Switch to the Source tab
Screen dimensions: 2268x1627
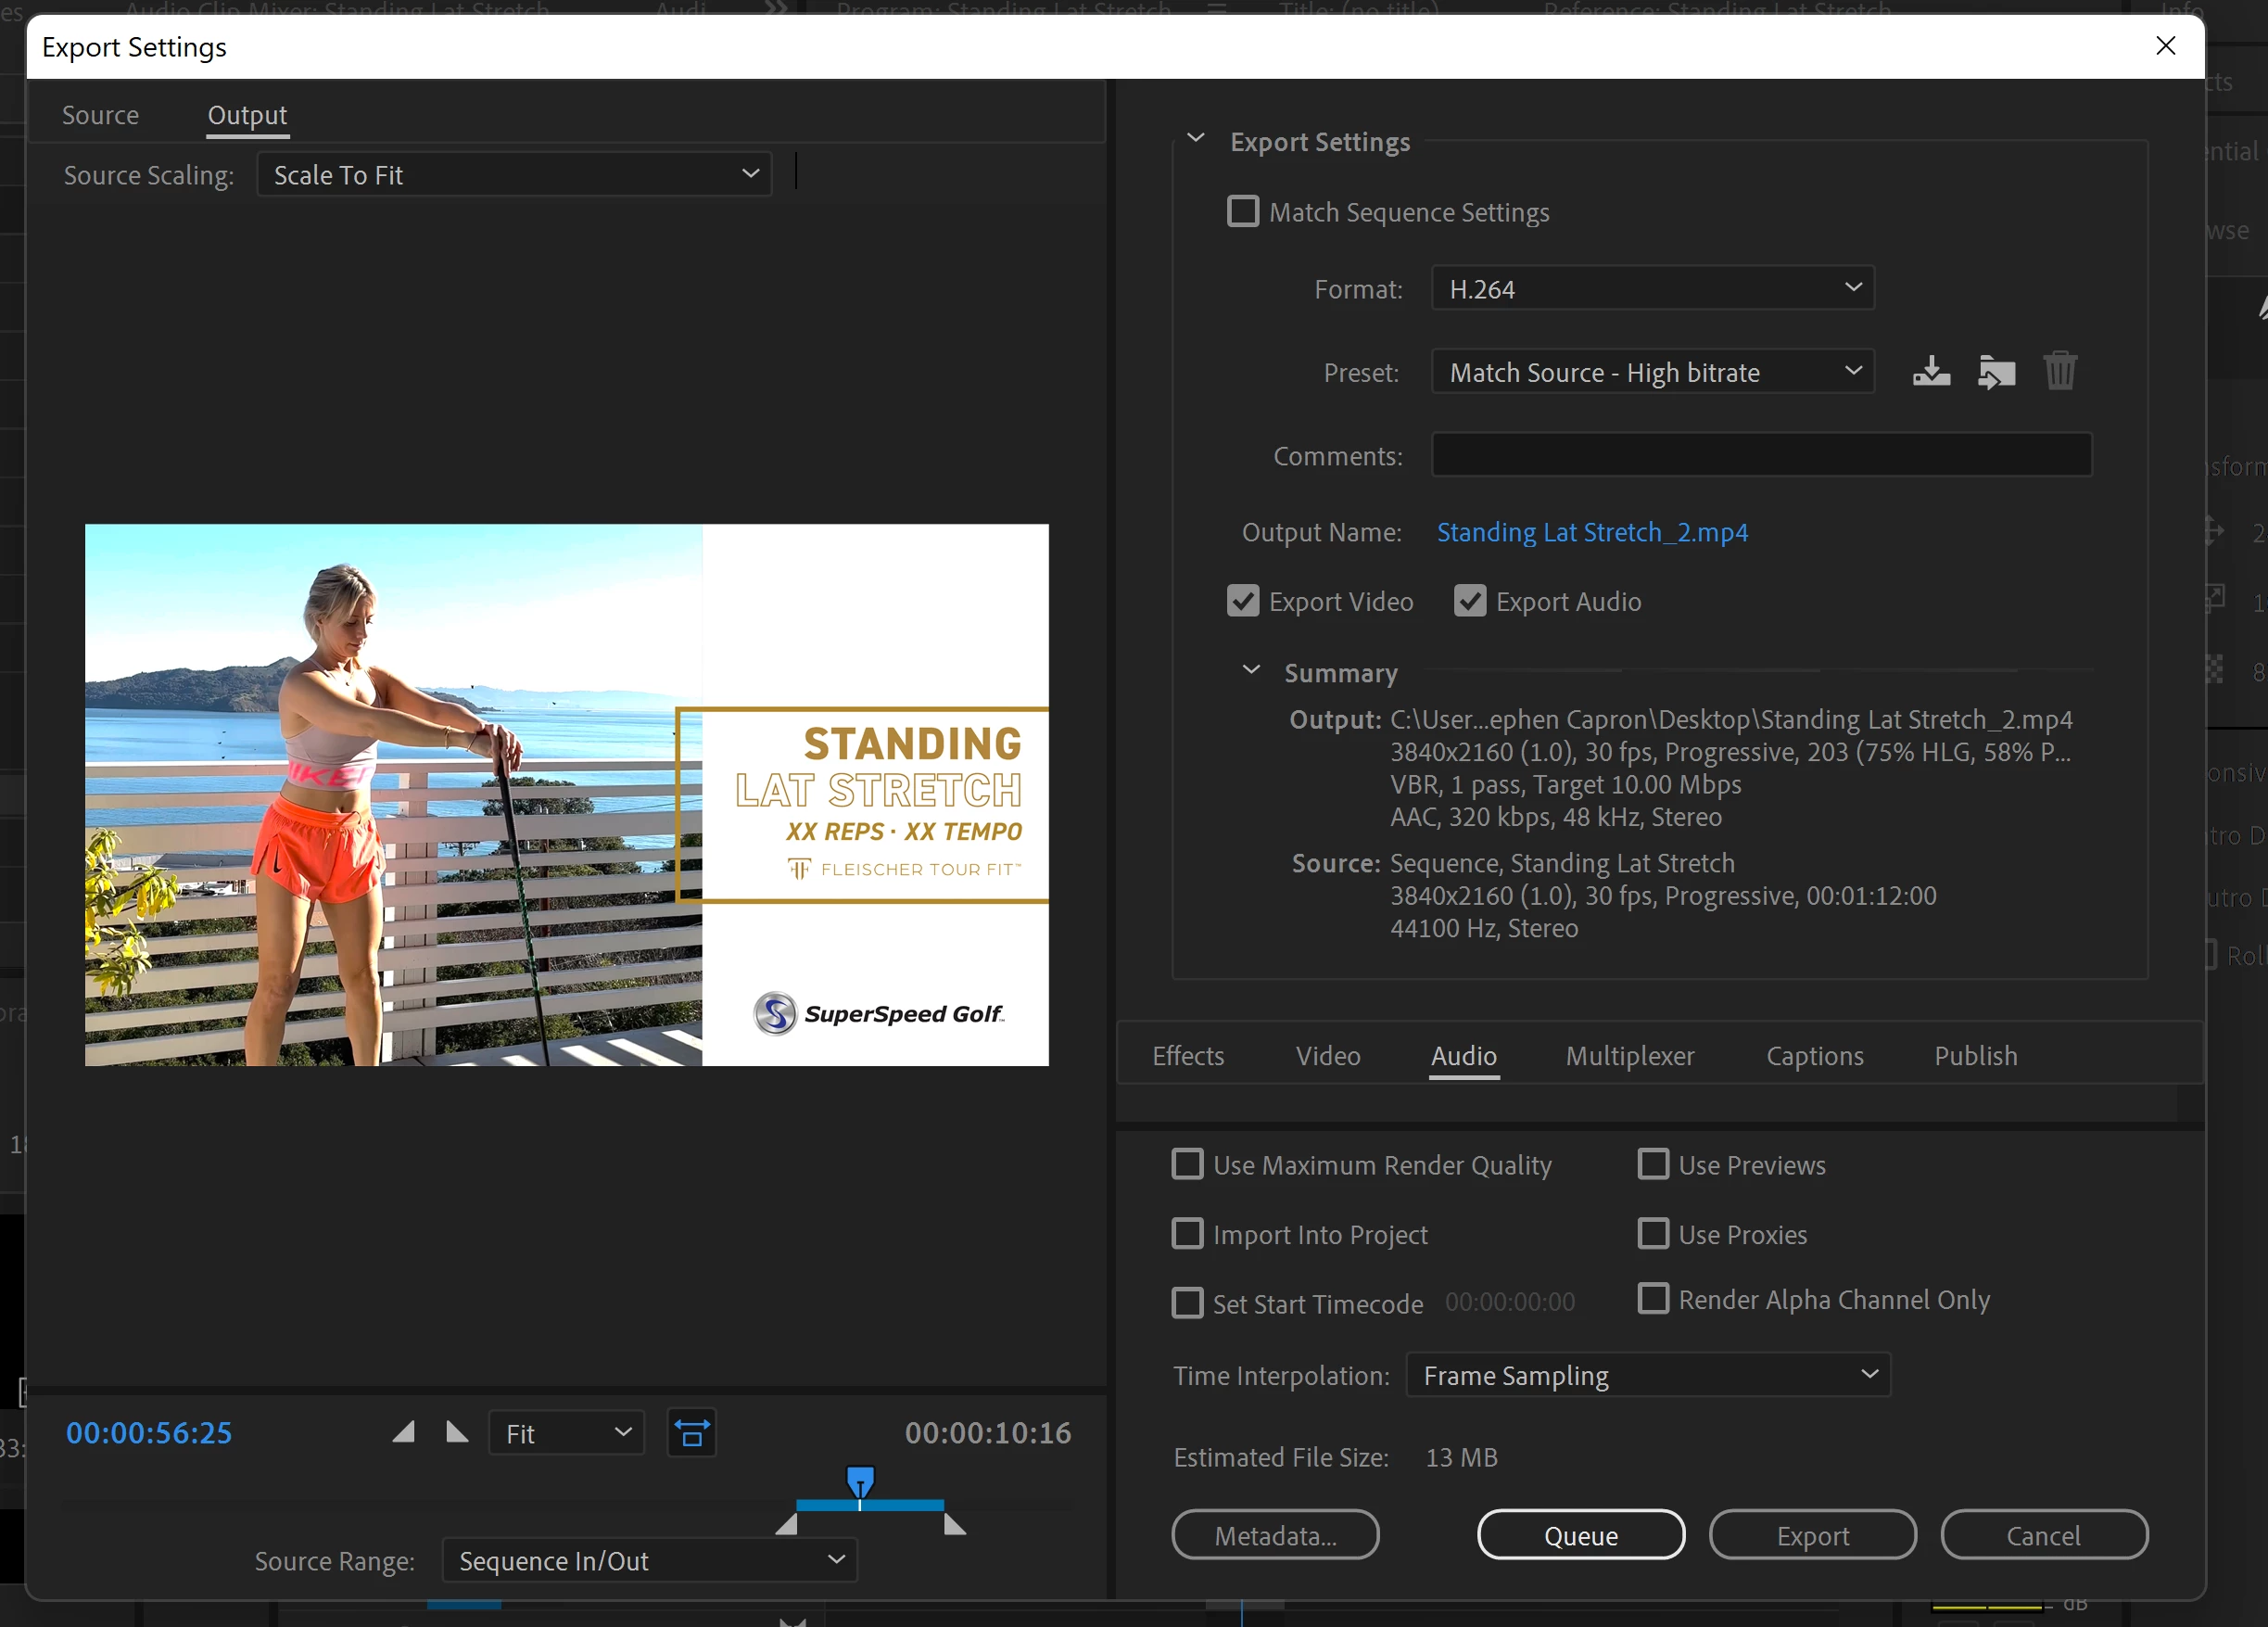pos(100,116)
